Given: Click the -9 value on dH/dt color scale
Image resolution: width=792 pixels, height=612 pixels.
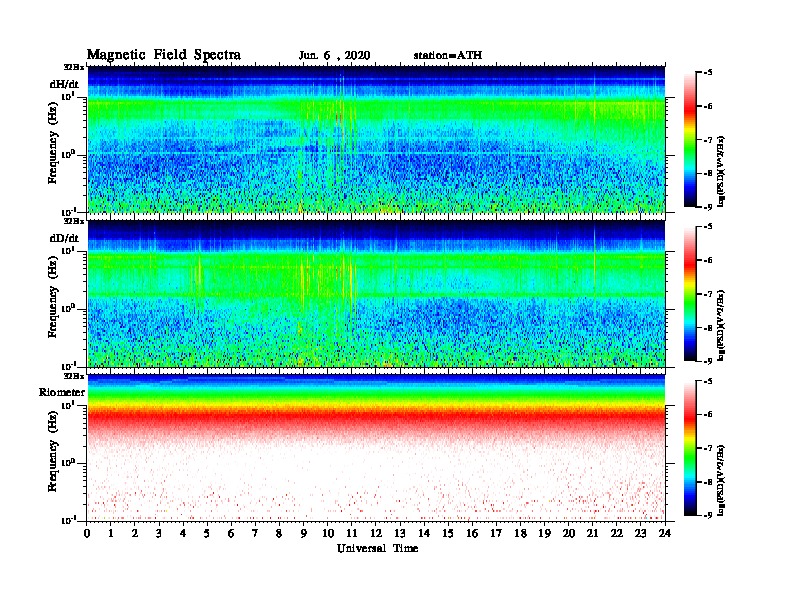Looking at the screenshot, I should 708,207.
